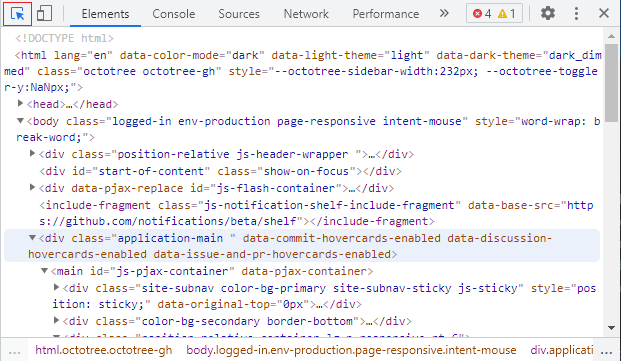Select html.octotree breadcrumb item
621x361 pixels.
pyautogui.click(x=104, y=350)
